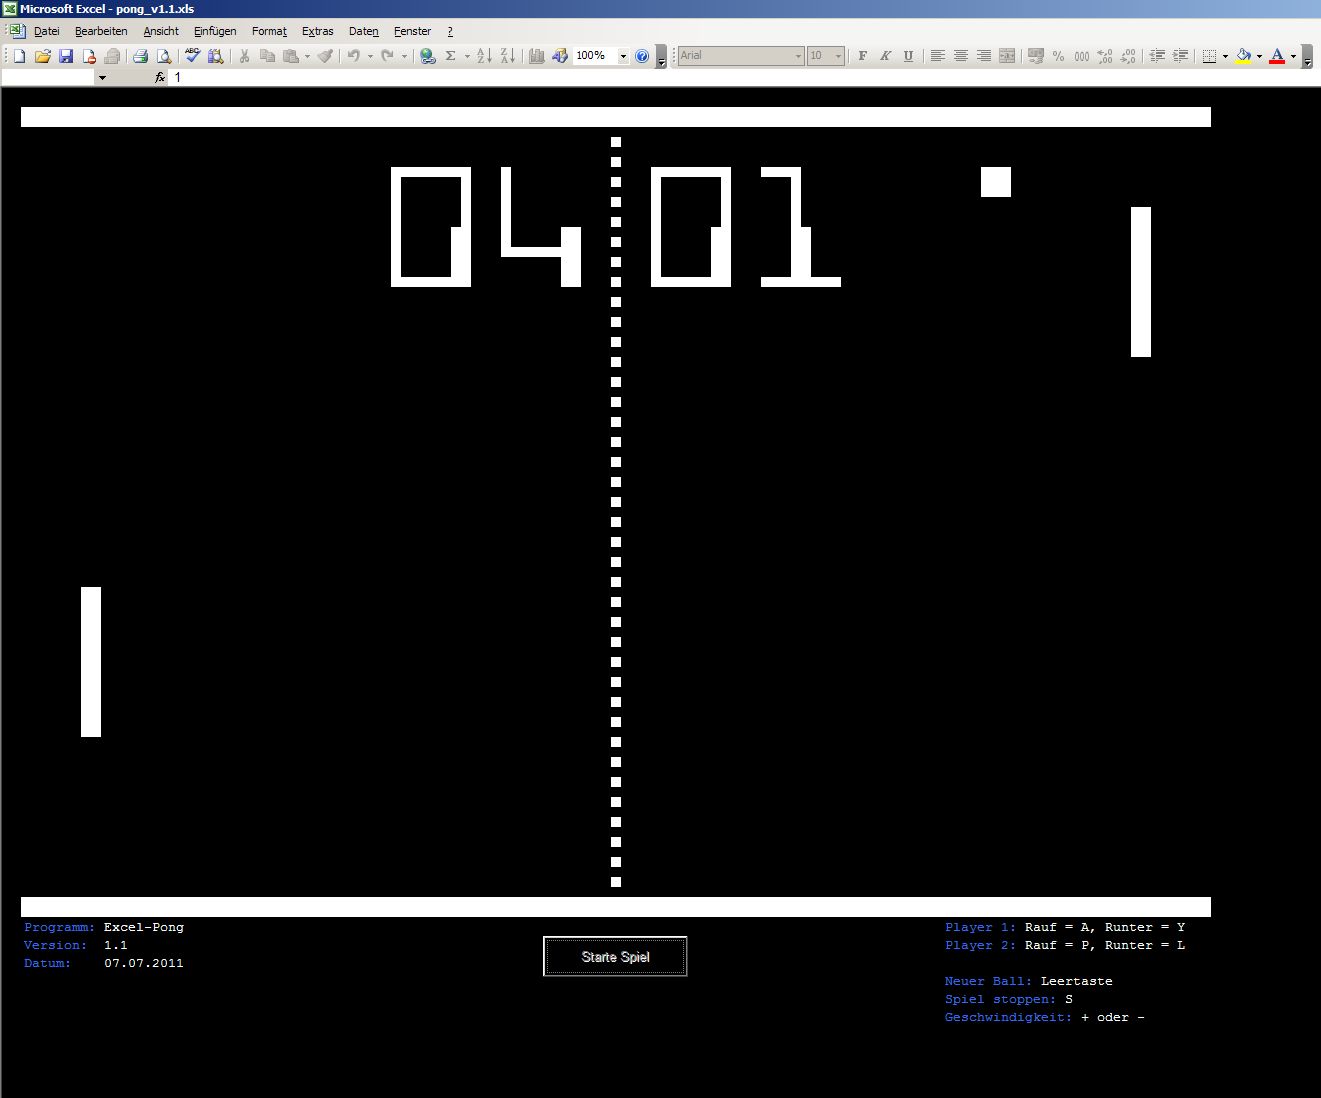Click the Save icon in toolbar
This screenshot has width=1321, height=1098.
pos(66,56)
